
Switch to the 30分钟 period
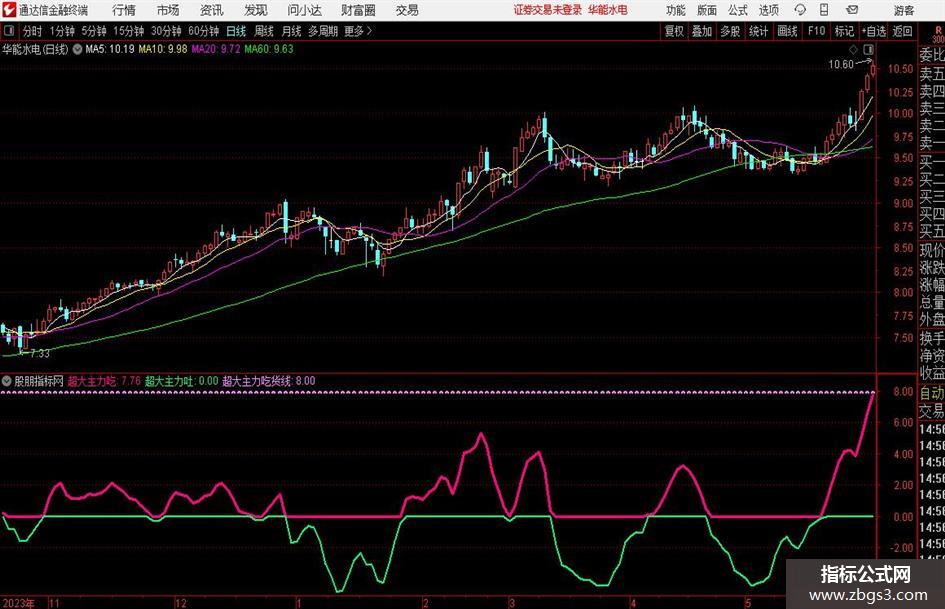(x=166, y=31)
